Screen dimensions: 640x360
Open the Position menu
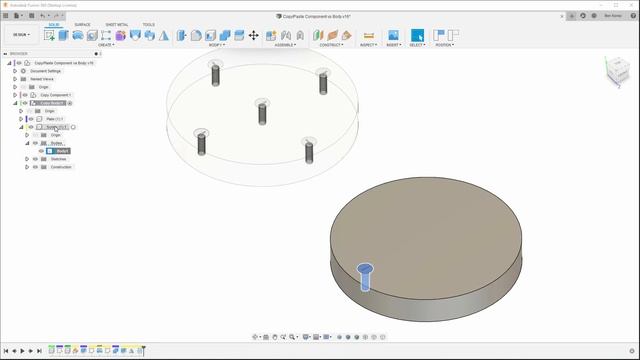[x=445, y=45]
